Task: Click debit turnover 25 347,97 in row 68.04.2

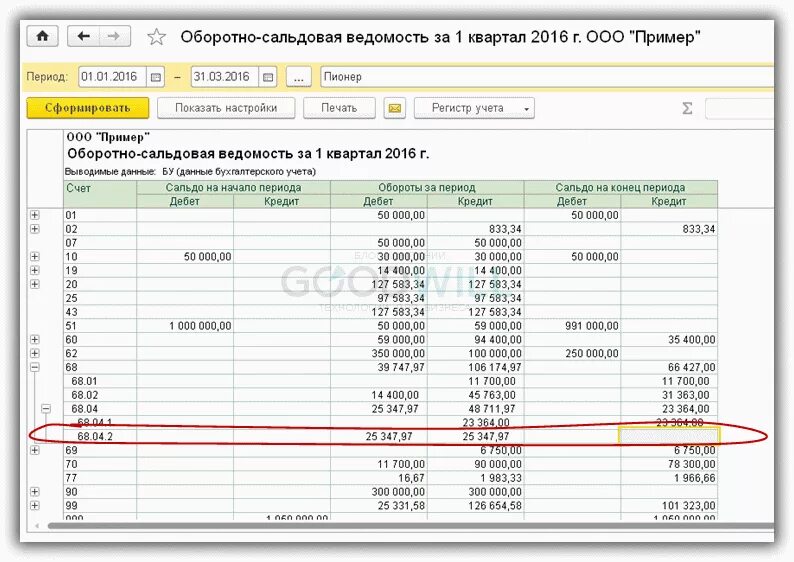Action: click(x=389, y=436)
